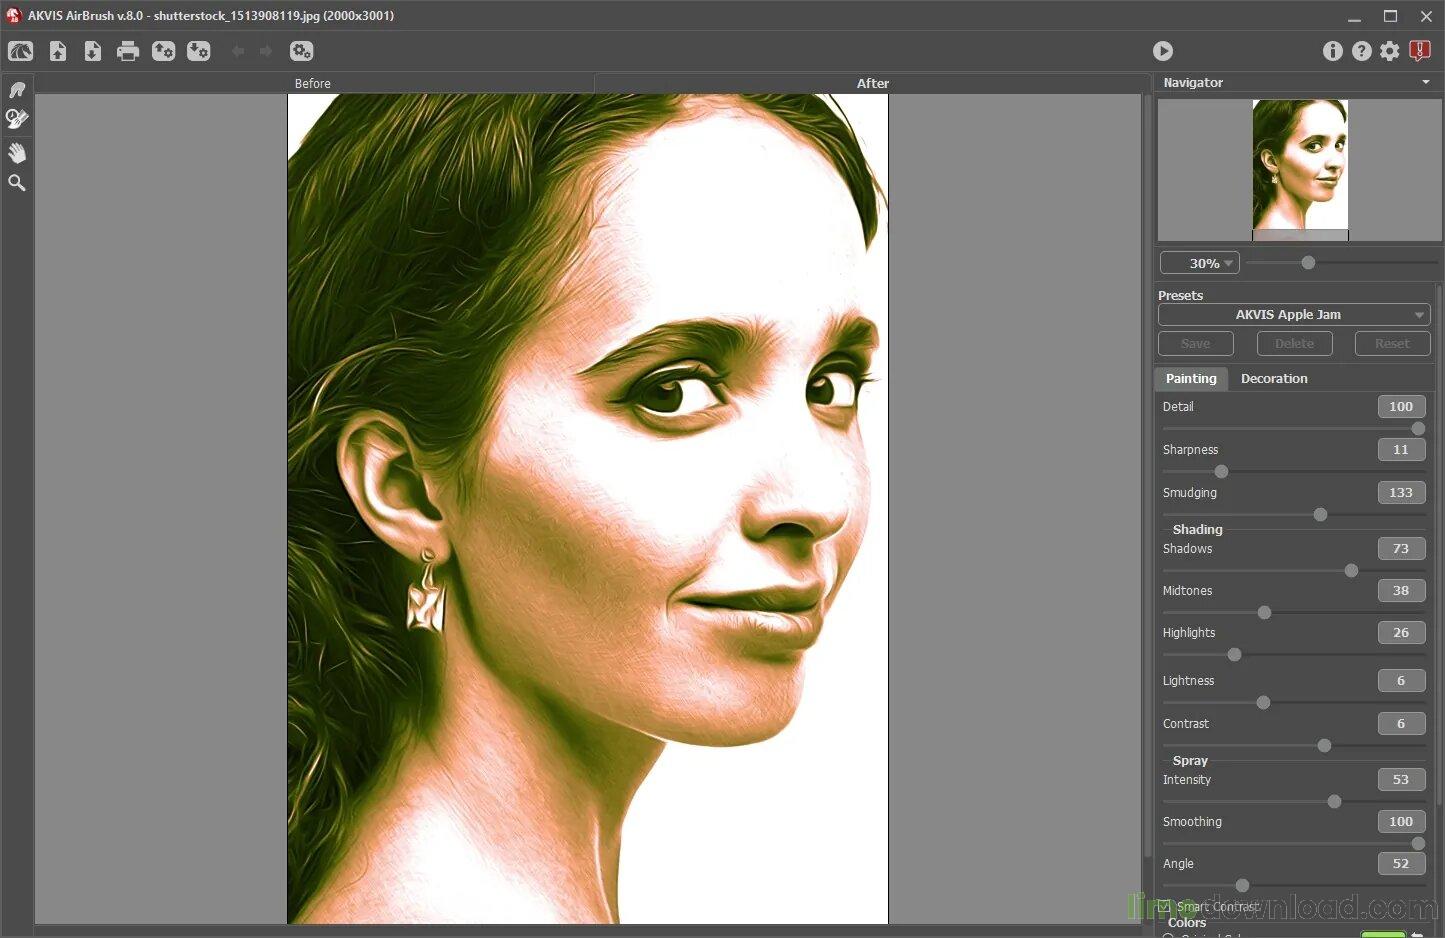Export presets to file
The height and width of the screenshot is (938, 1445).
[x=199, y=51]
